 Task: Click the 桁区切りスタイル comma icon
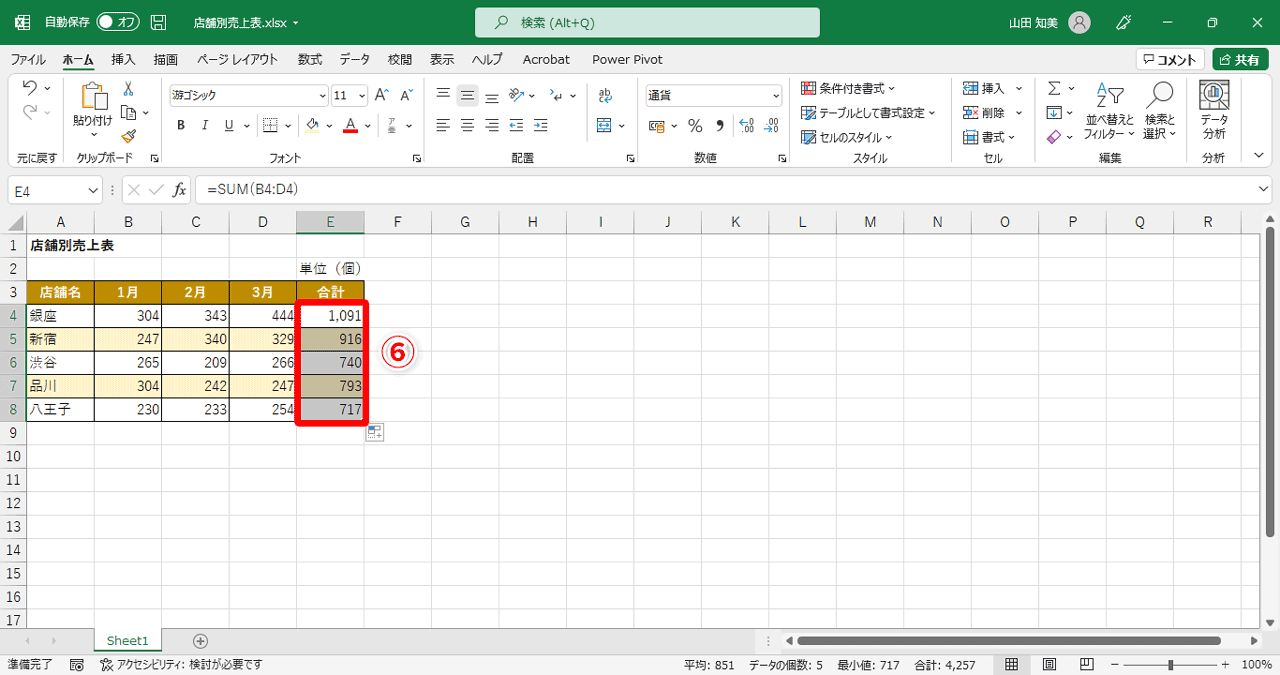719,125
